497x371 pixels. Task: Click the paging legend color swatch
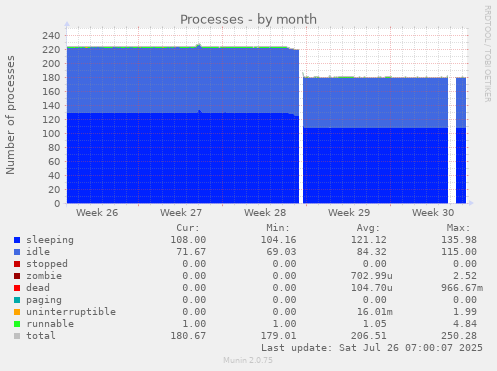click(x=17, y=300)
